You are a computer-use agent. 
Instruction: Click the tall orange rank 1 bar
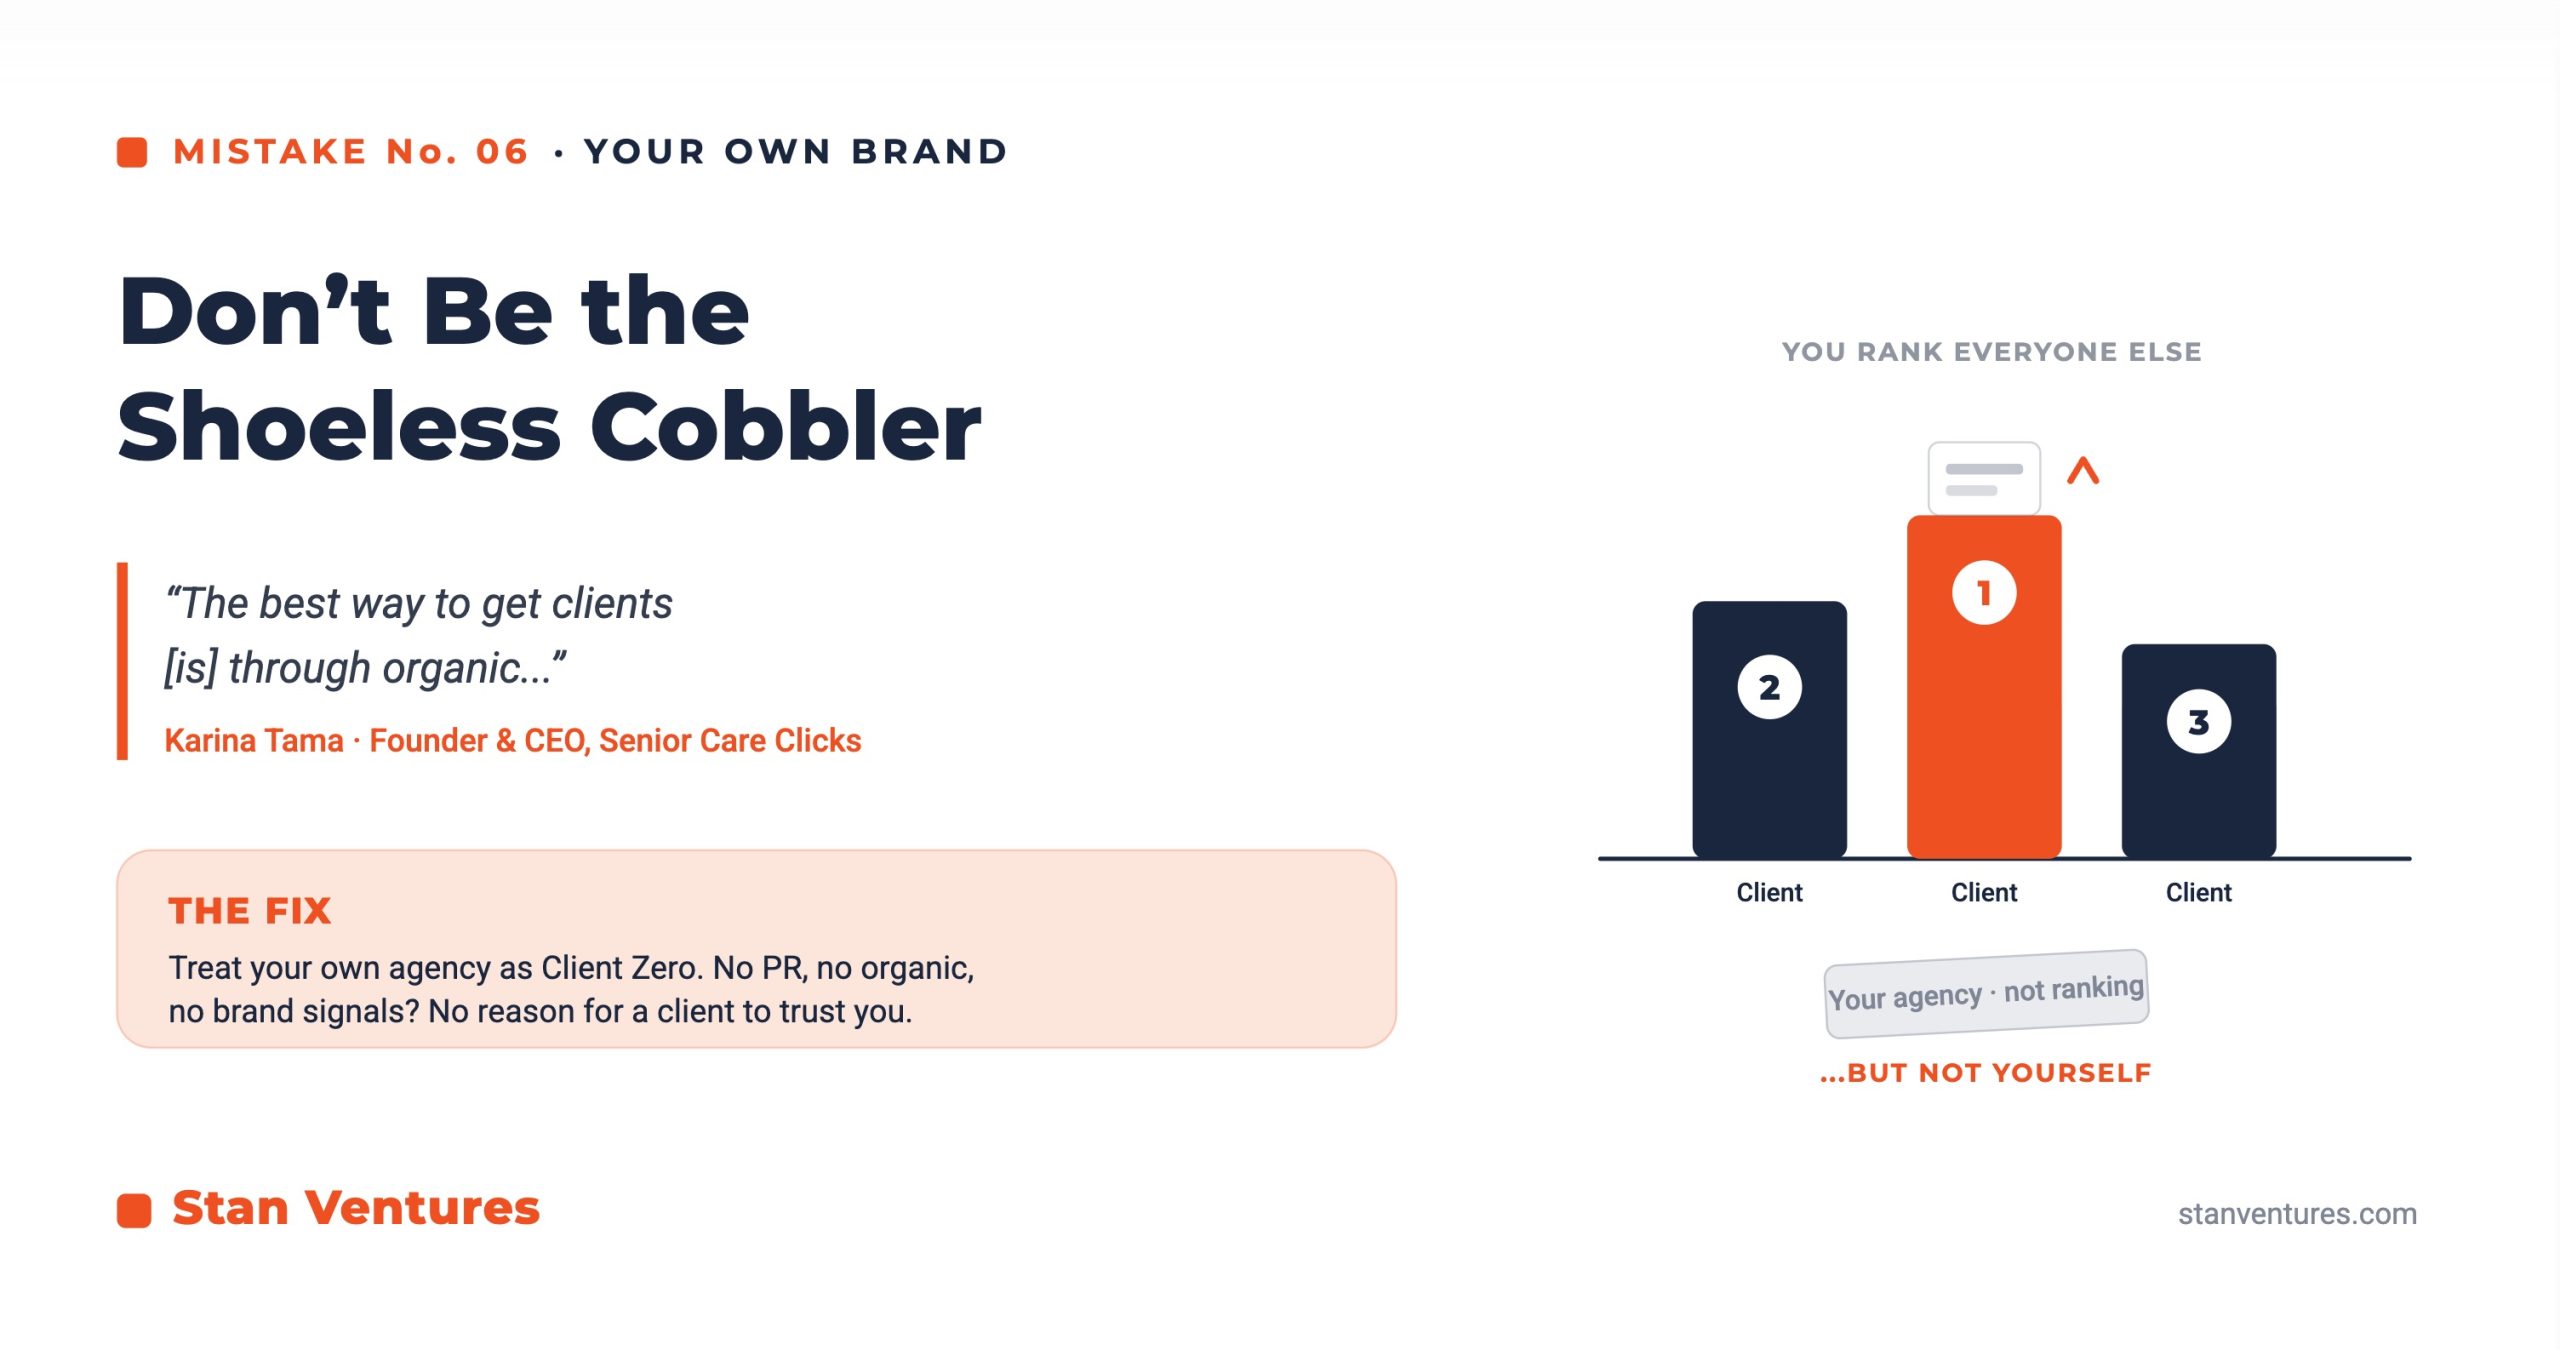1984,687
